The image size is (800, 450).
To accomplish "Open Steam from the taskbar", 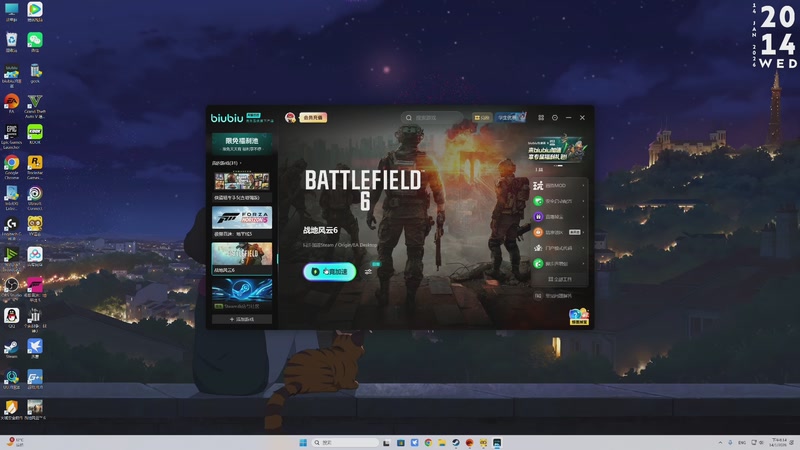I will click(456, 442).
